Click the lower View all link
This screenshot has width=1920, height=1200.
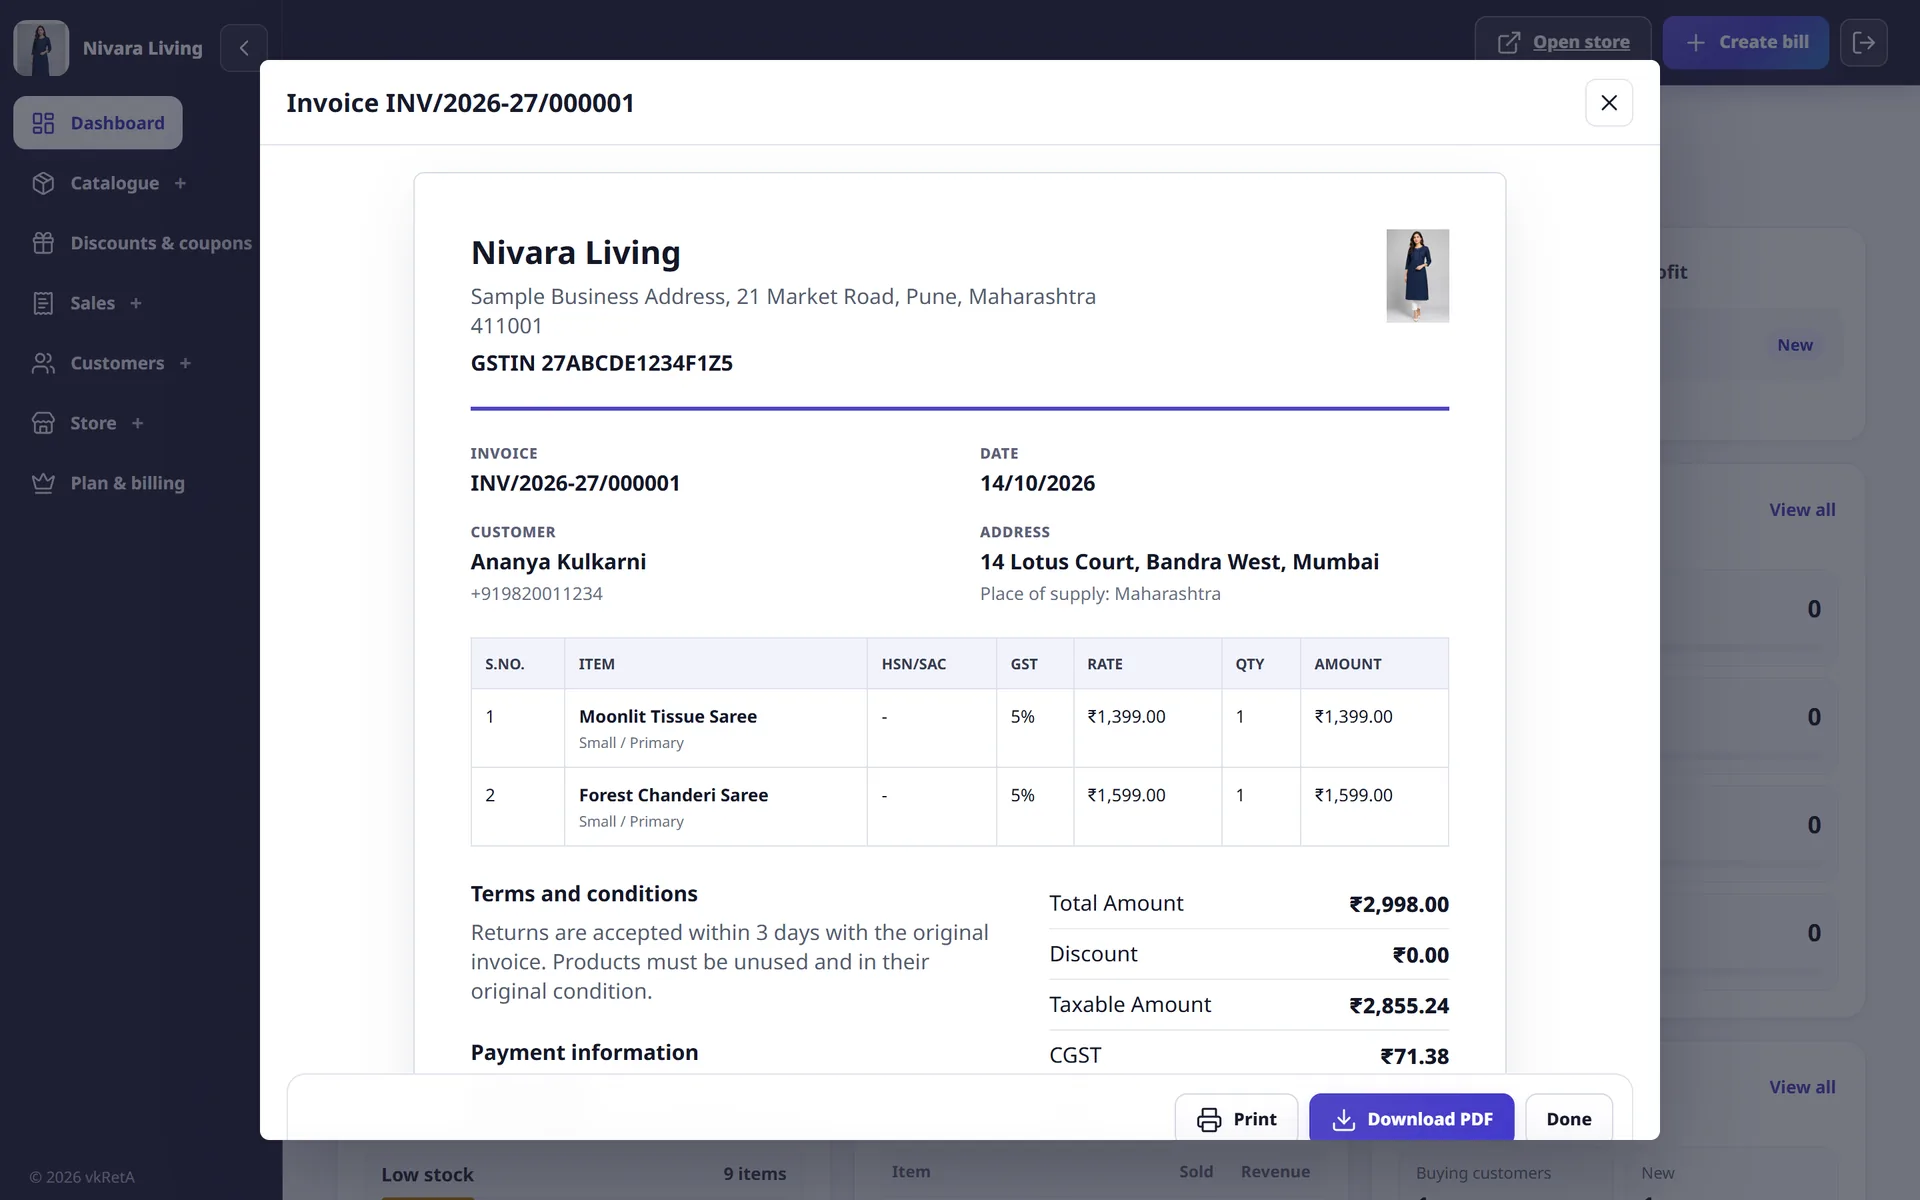[1802, 1087]
